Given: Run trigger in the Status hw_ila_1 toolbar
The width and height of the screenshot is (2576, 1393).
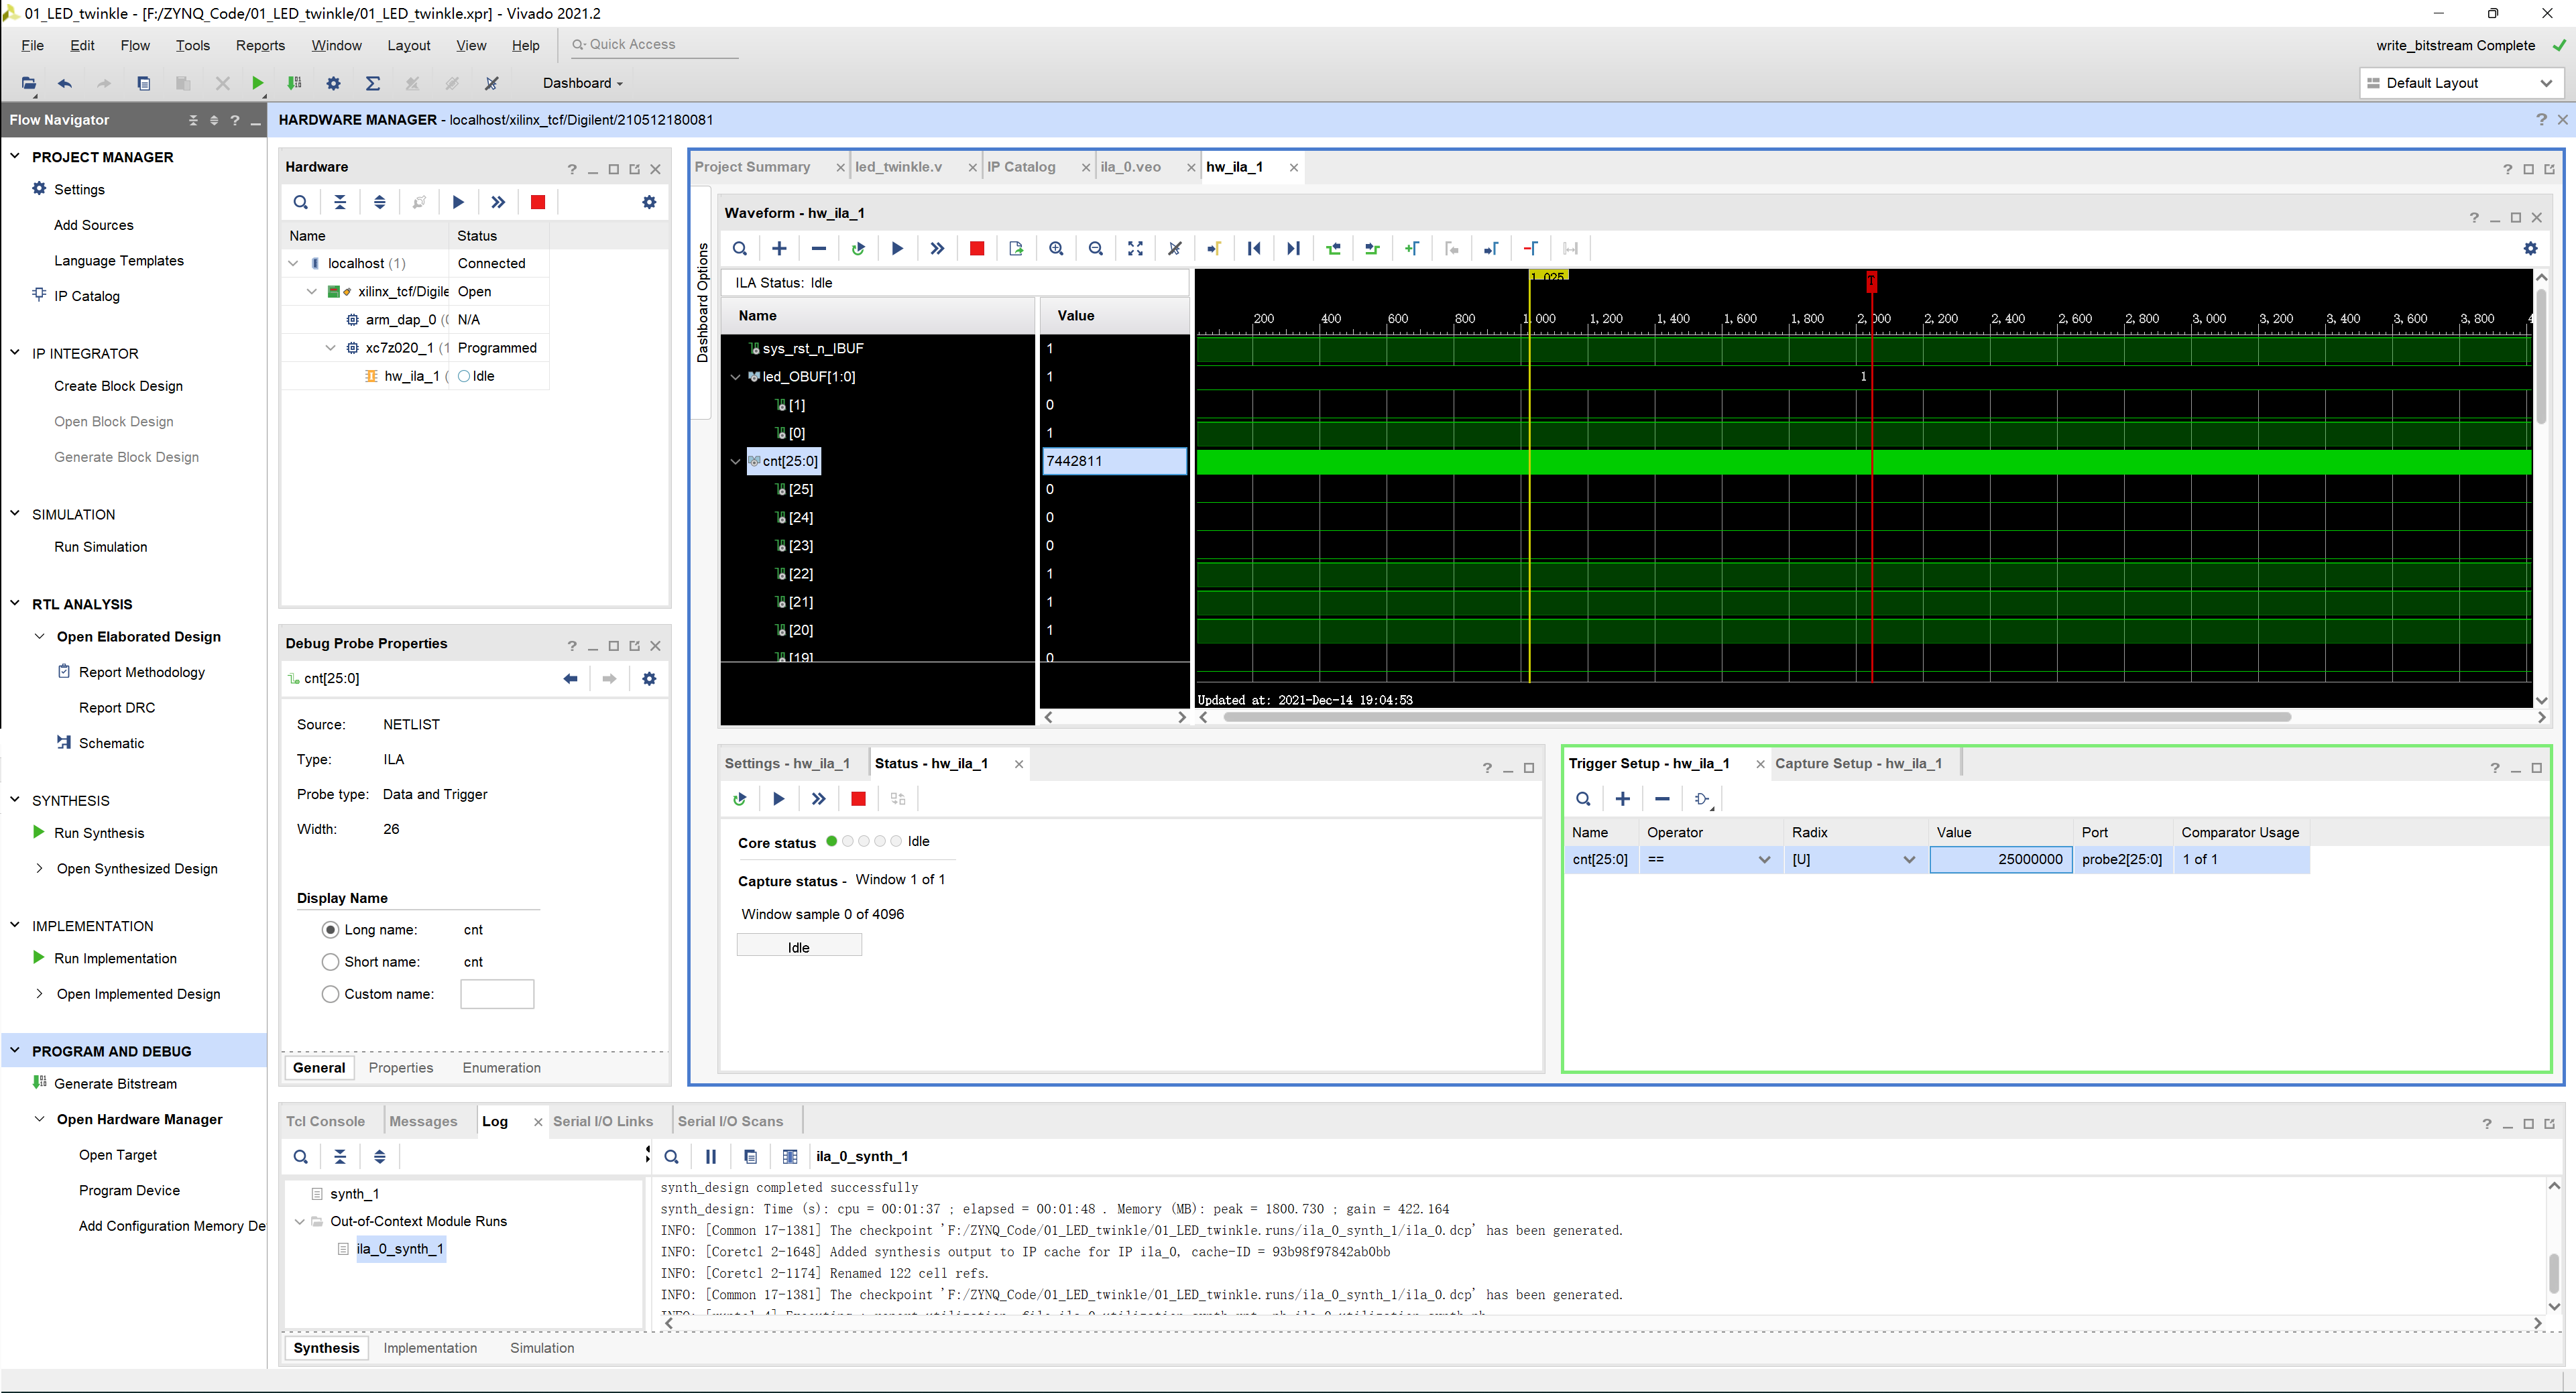Looking at the screenshot, I should pos(779,799).
